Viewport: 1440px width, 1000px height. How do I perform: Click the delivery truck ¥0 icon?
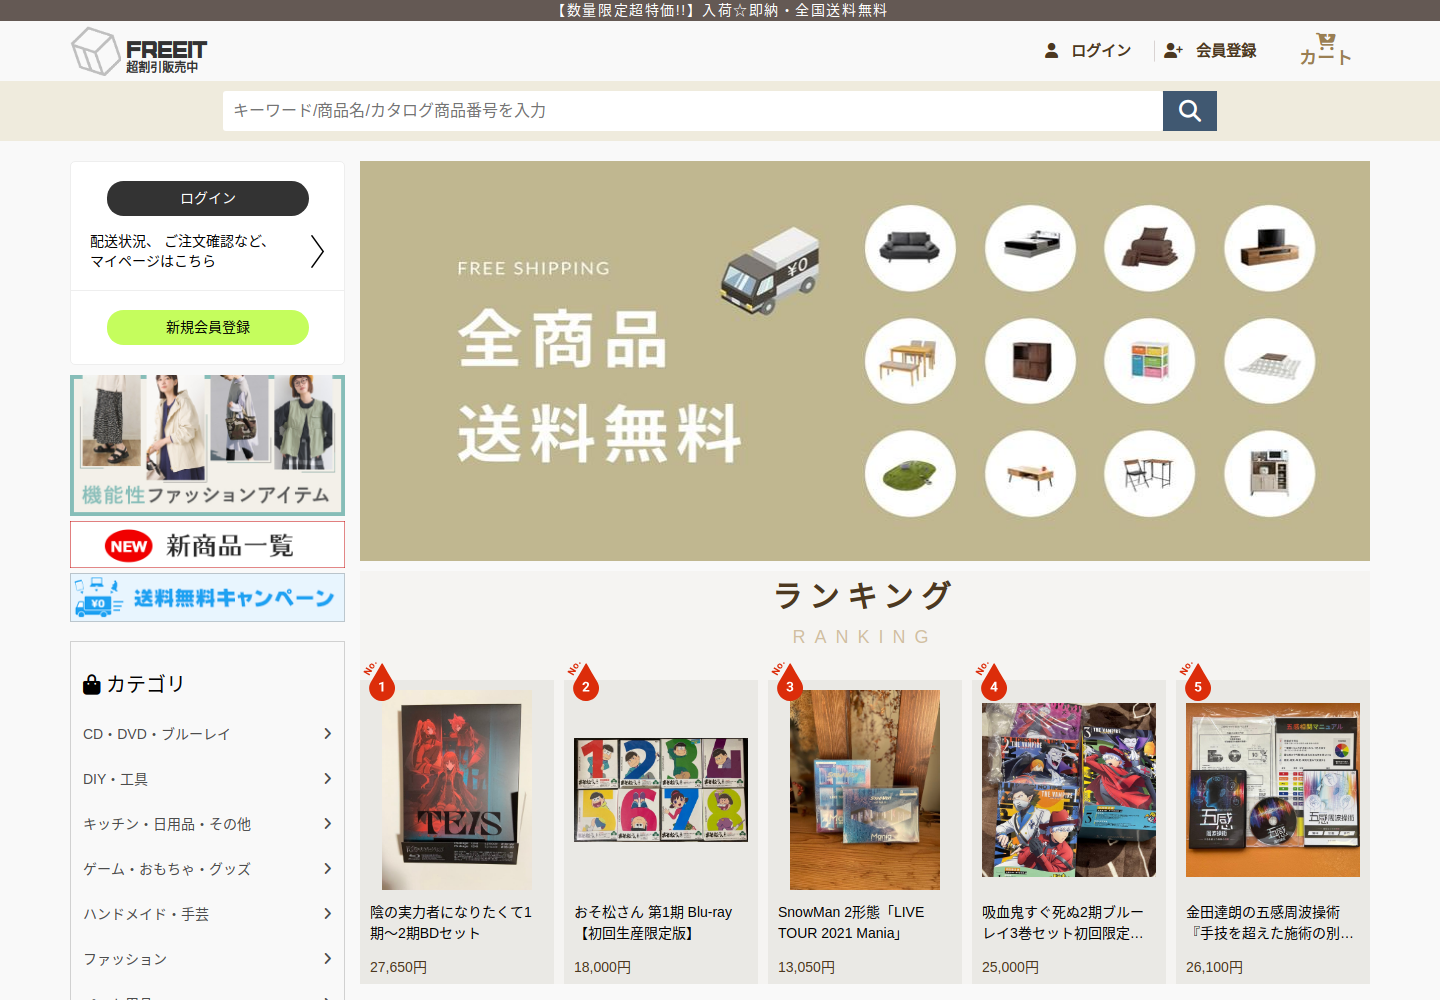click(770, 270)
